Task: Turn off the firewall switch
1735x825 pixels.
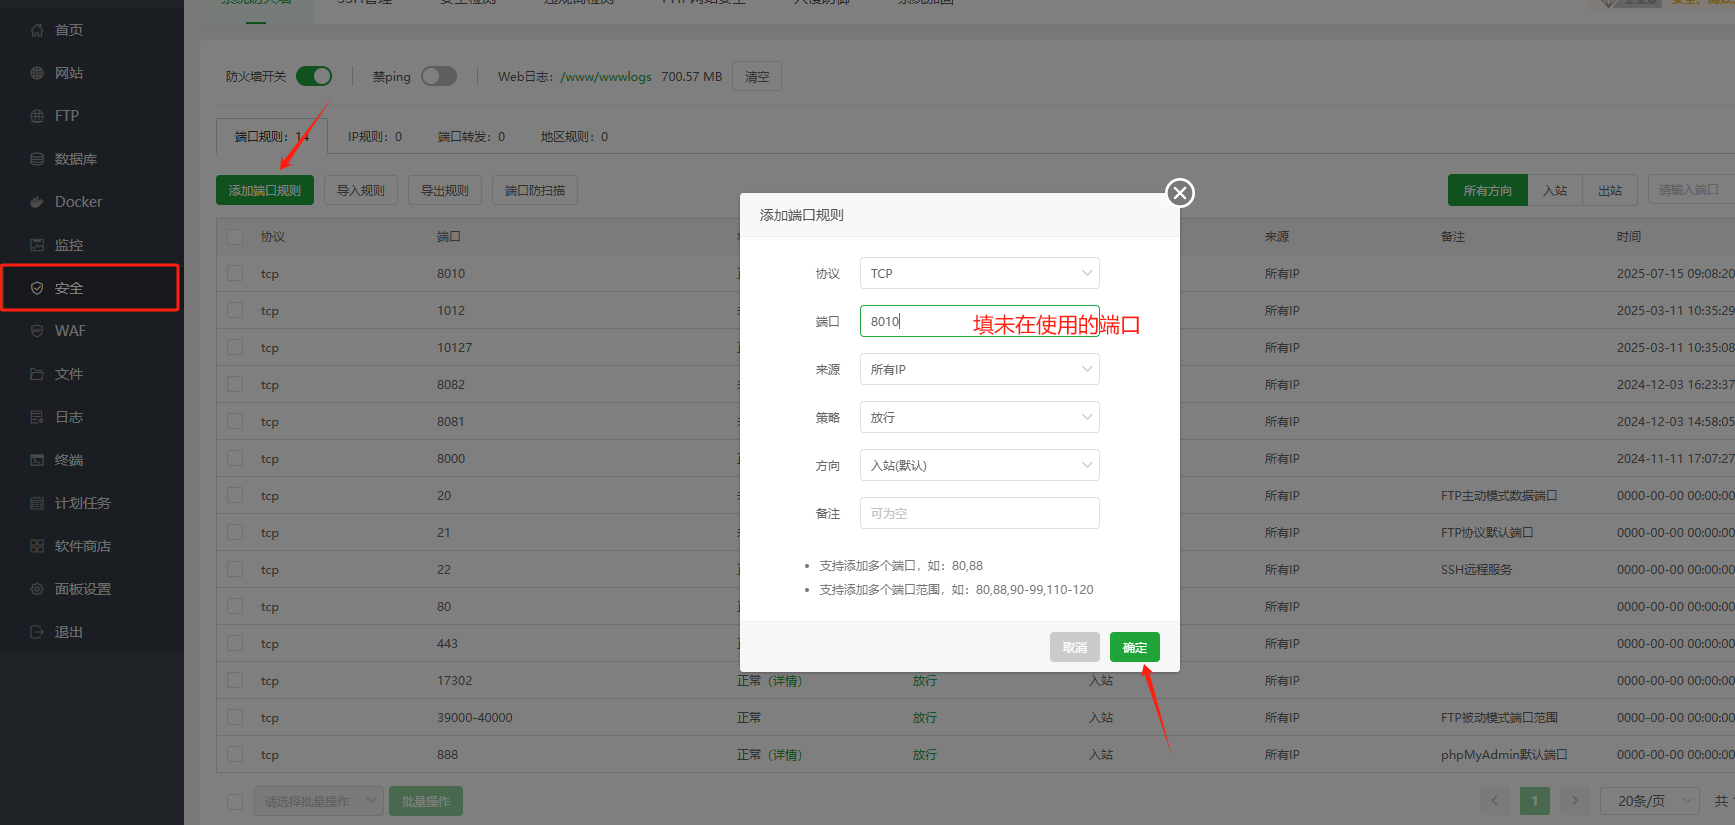Action: 314,76
